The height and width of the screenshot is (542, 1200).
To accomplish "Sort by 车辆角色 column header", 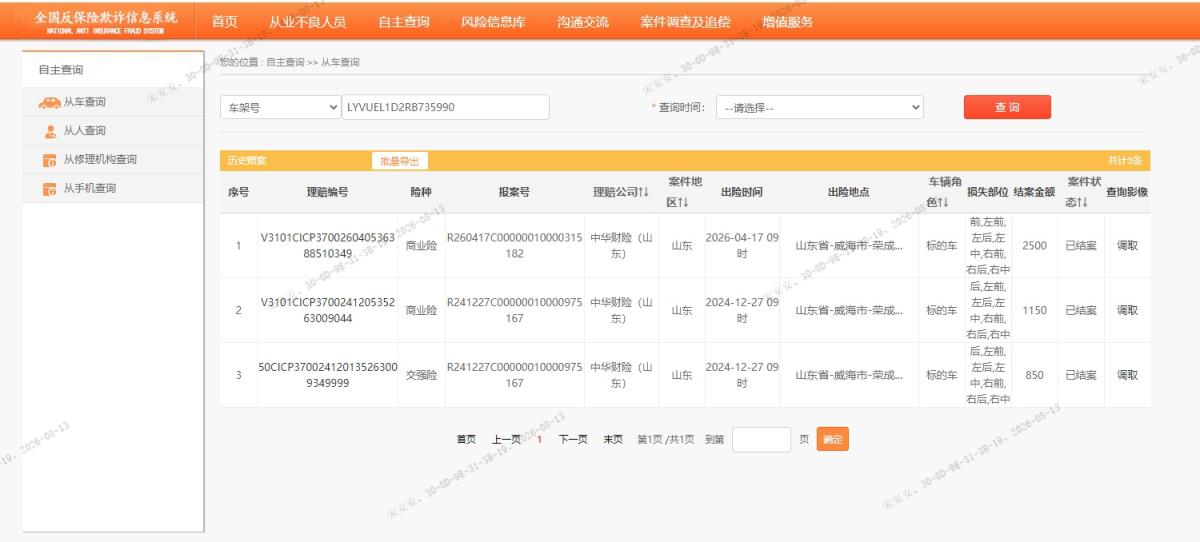I will (x=943, y=191).
